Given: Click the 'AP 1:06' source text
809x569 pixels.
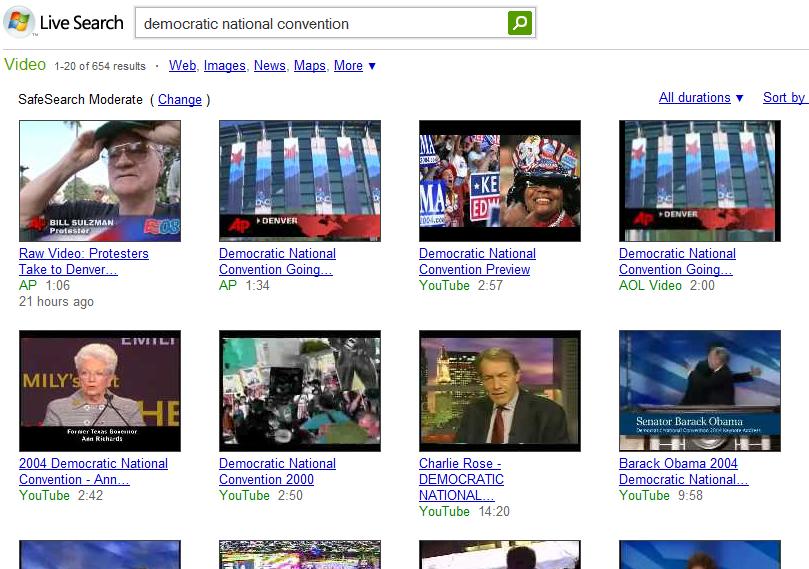Looking at the screenshot, I should pos(44,285).
